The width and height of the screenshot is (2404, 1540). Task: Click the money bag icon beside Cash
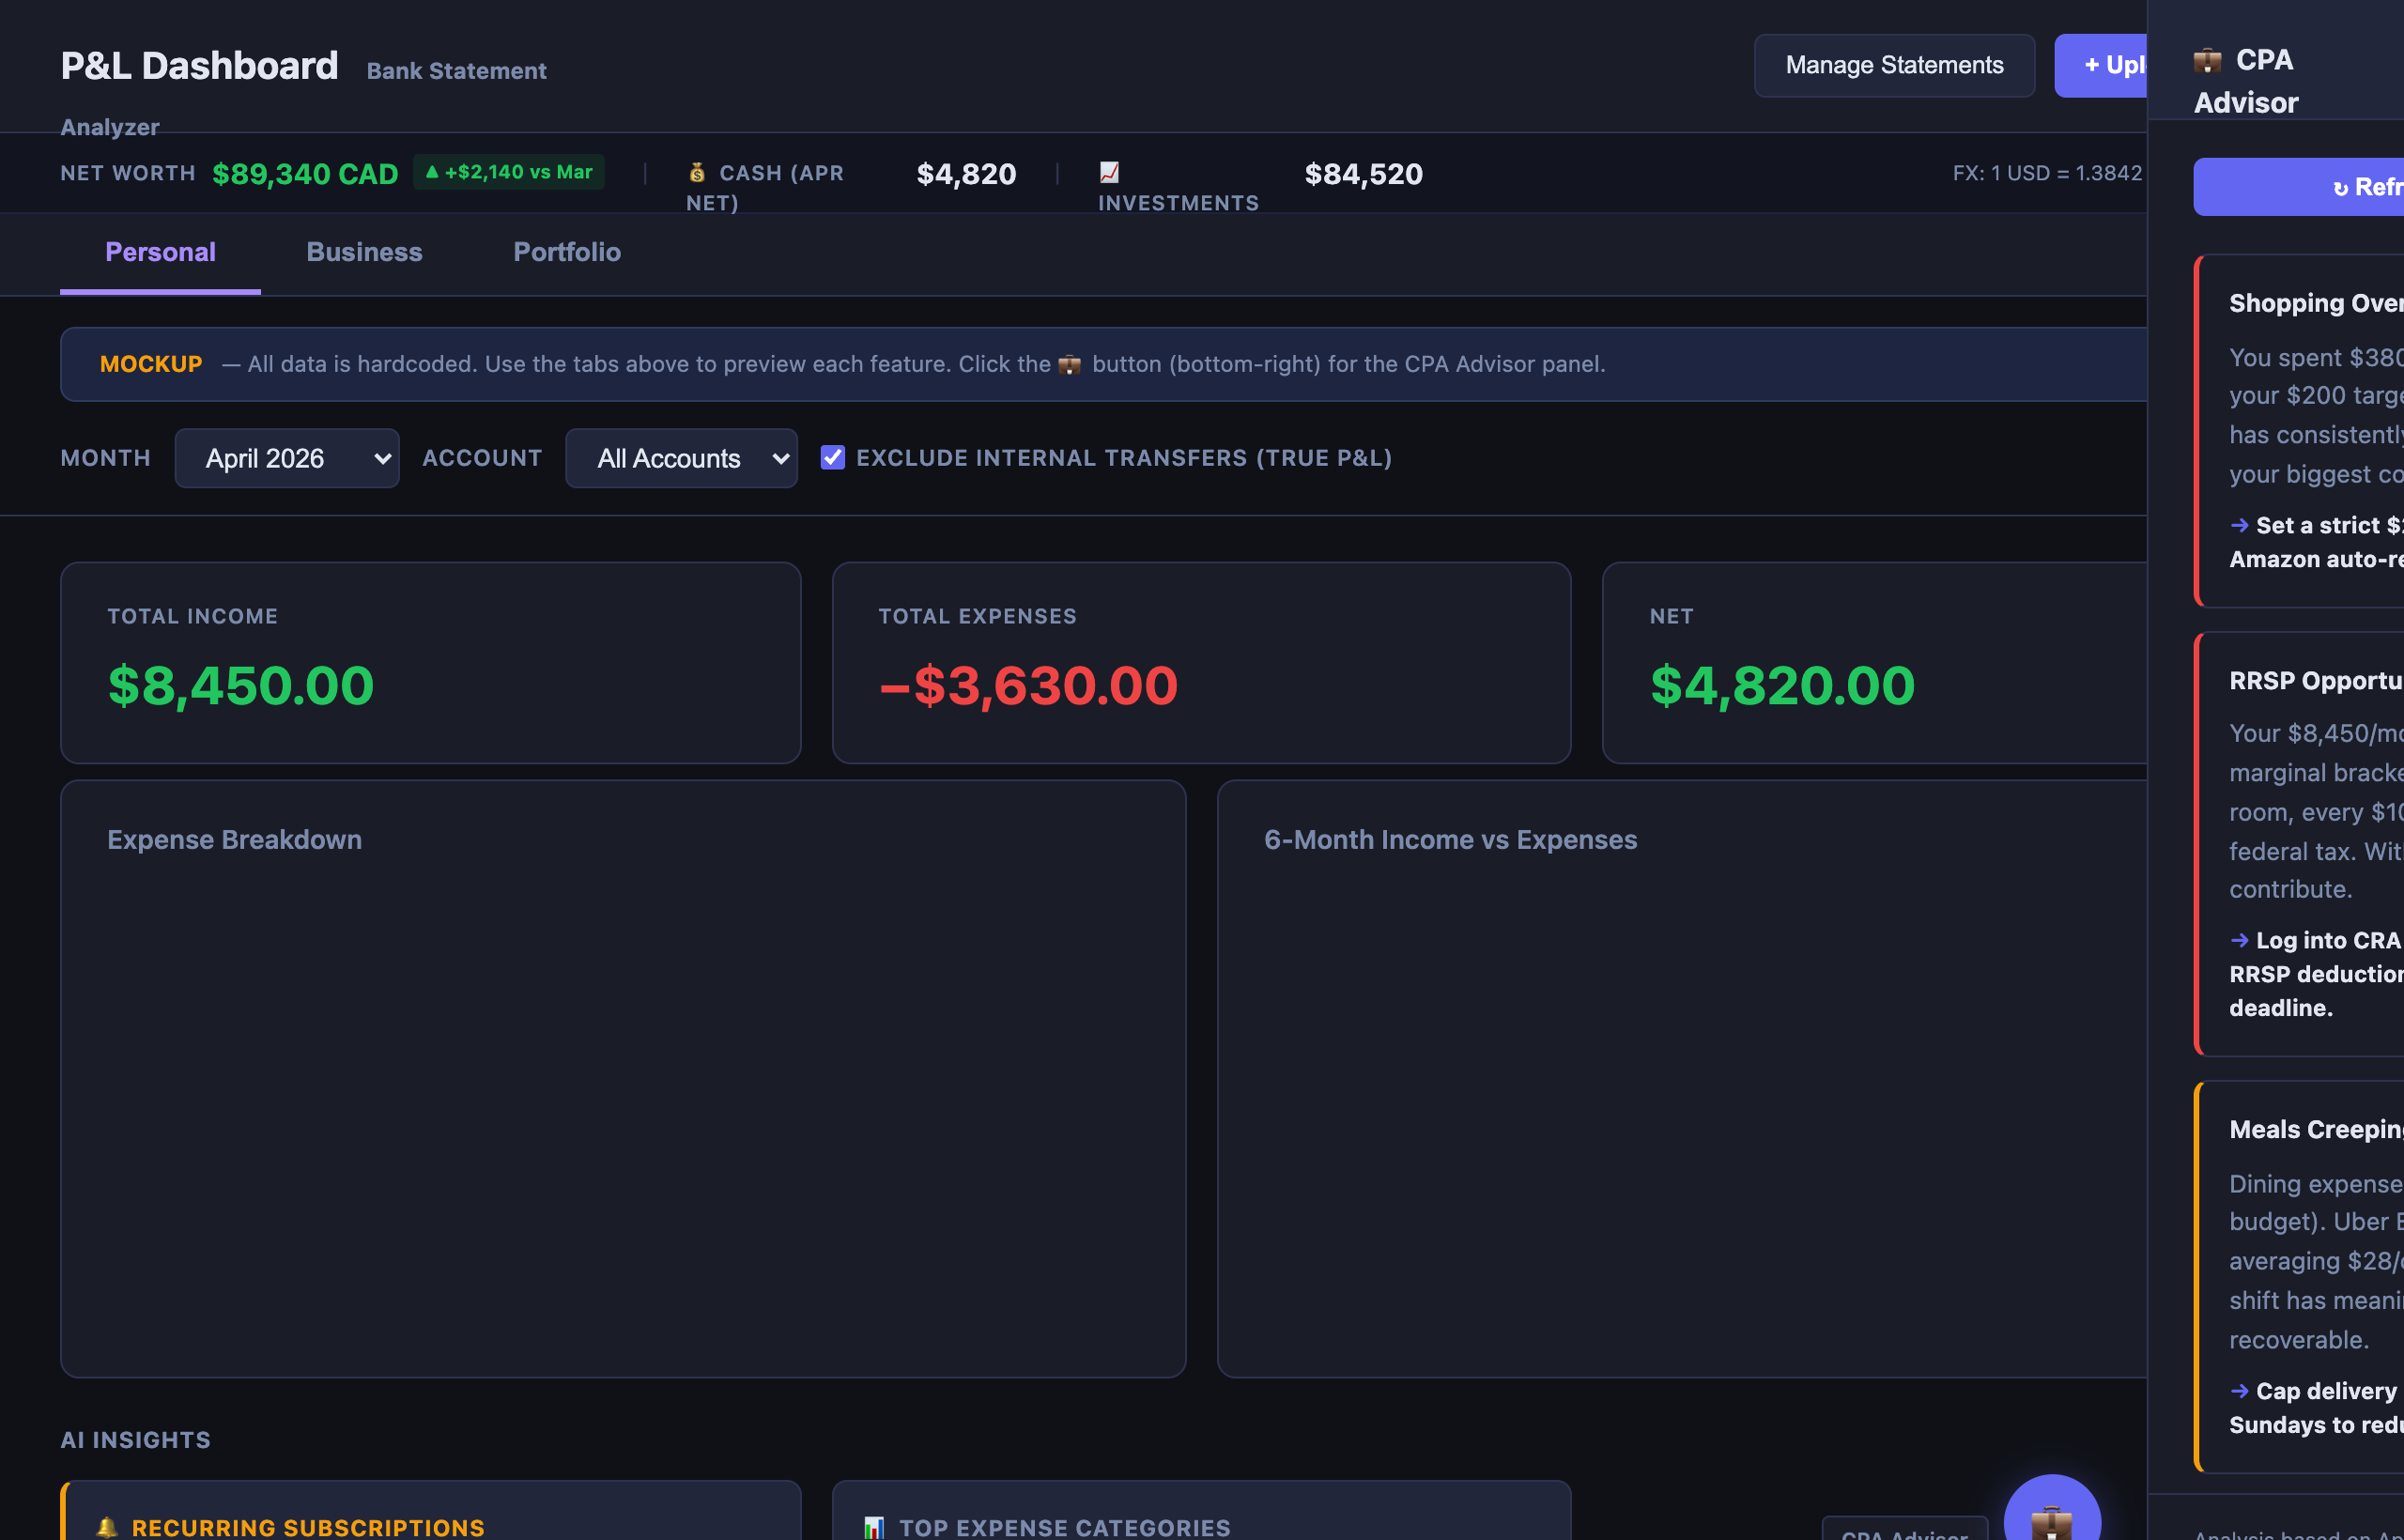(697, 173)
